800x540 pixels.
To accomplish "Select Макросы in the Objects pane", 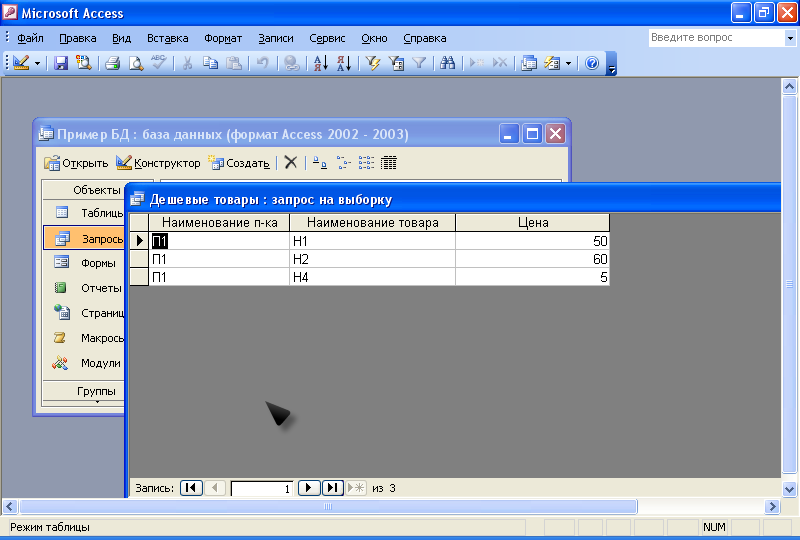I will pos(84,338).
